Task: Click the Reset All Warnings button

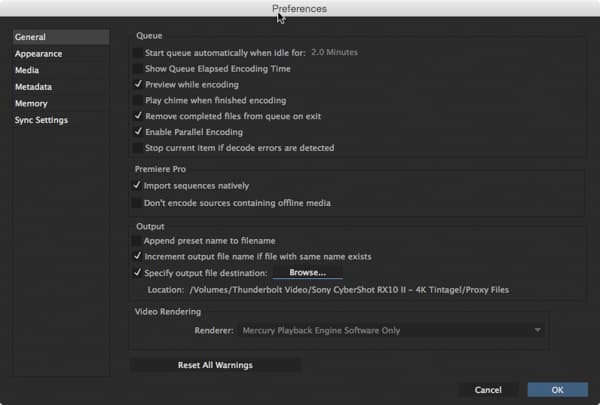Action: pyautogui.click(x=215, y=365)
